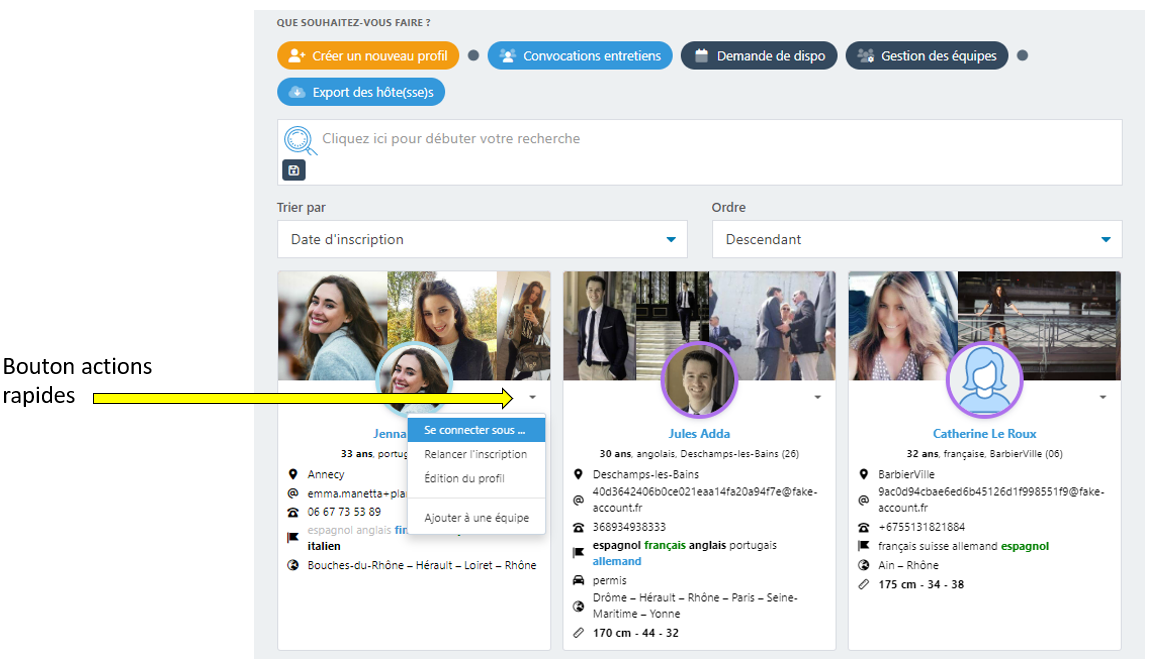
Task: Expand the Ordre dropdown set to Descendant
Action: pos(916,240)
